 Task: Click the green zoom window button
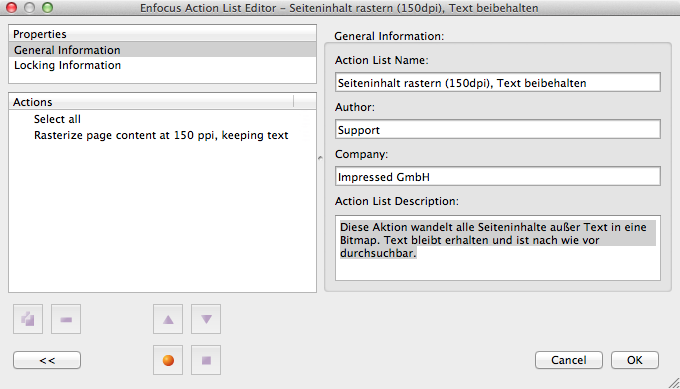coord(47,7)
